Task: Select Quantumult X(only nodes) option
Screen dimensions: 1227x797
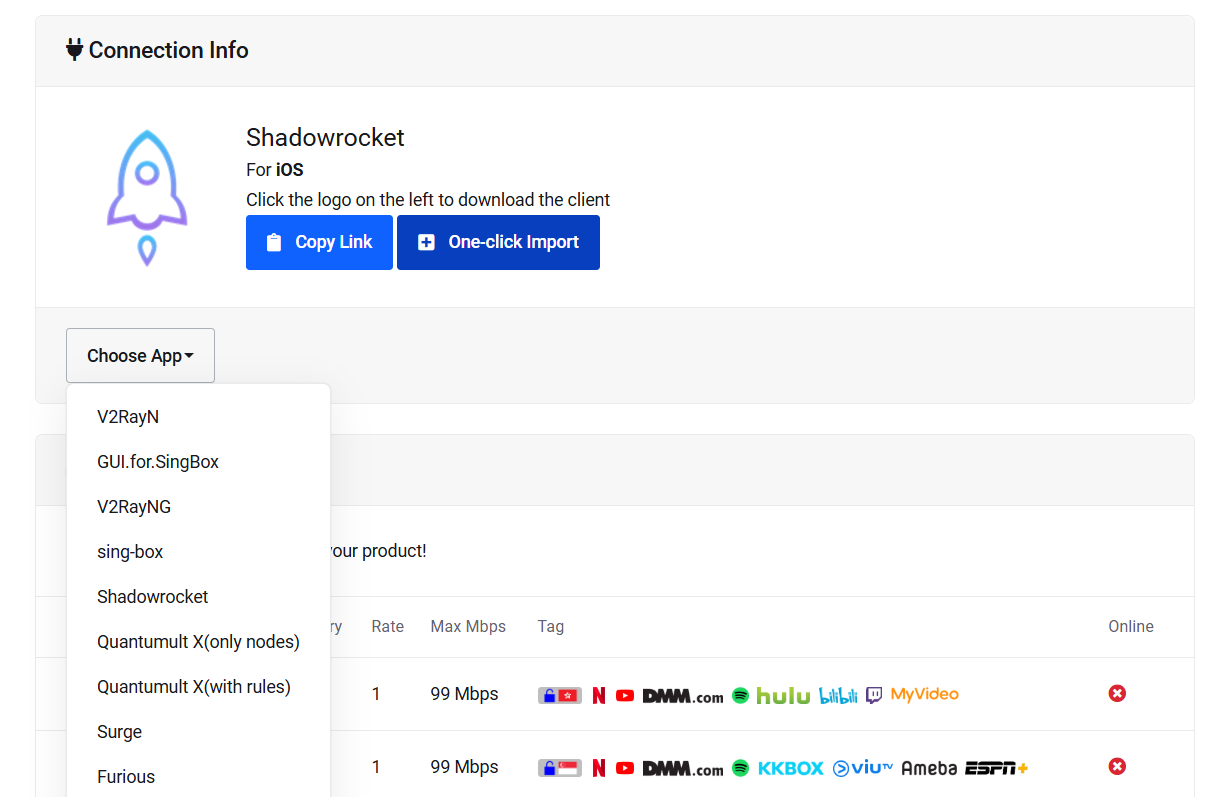Action: [198, 642]
